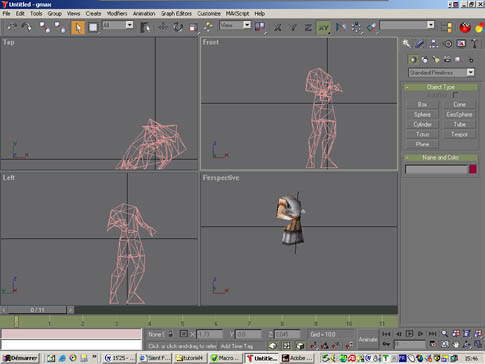Open the Graph Editors menu

point(176,14)
